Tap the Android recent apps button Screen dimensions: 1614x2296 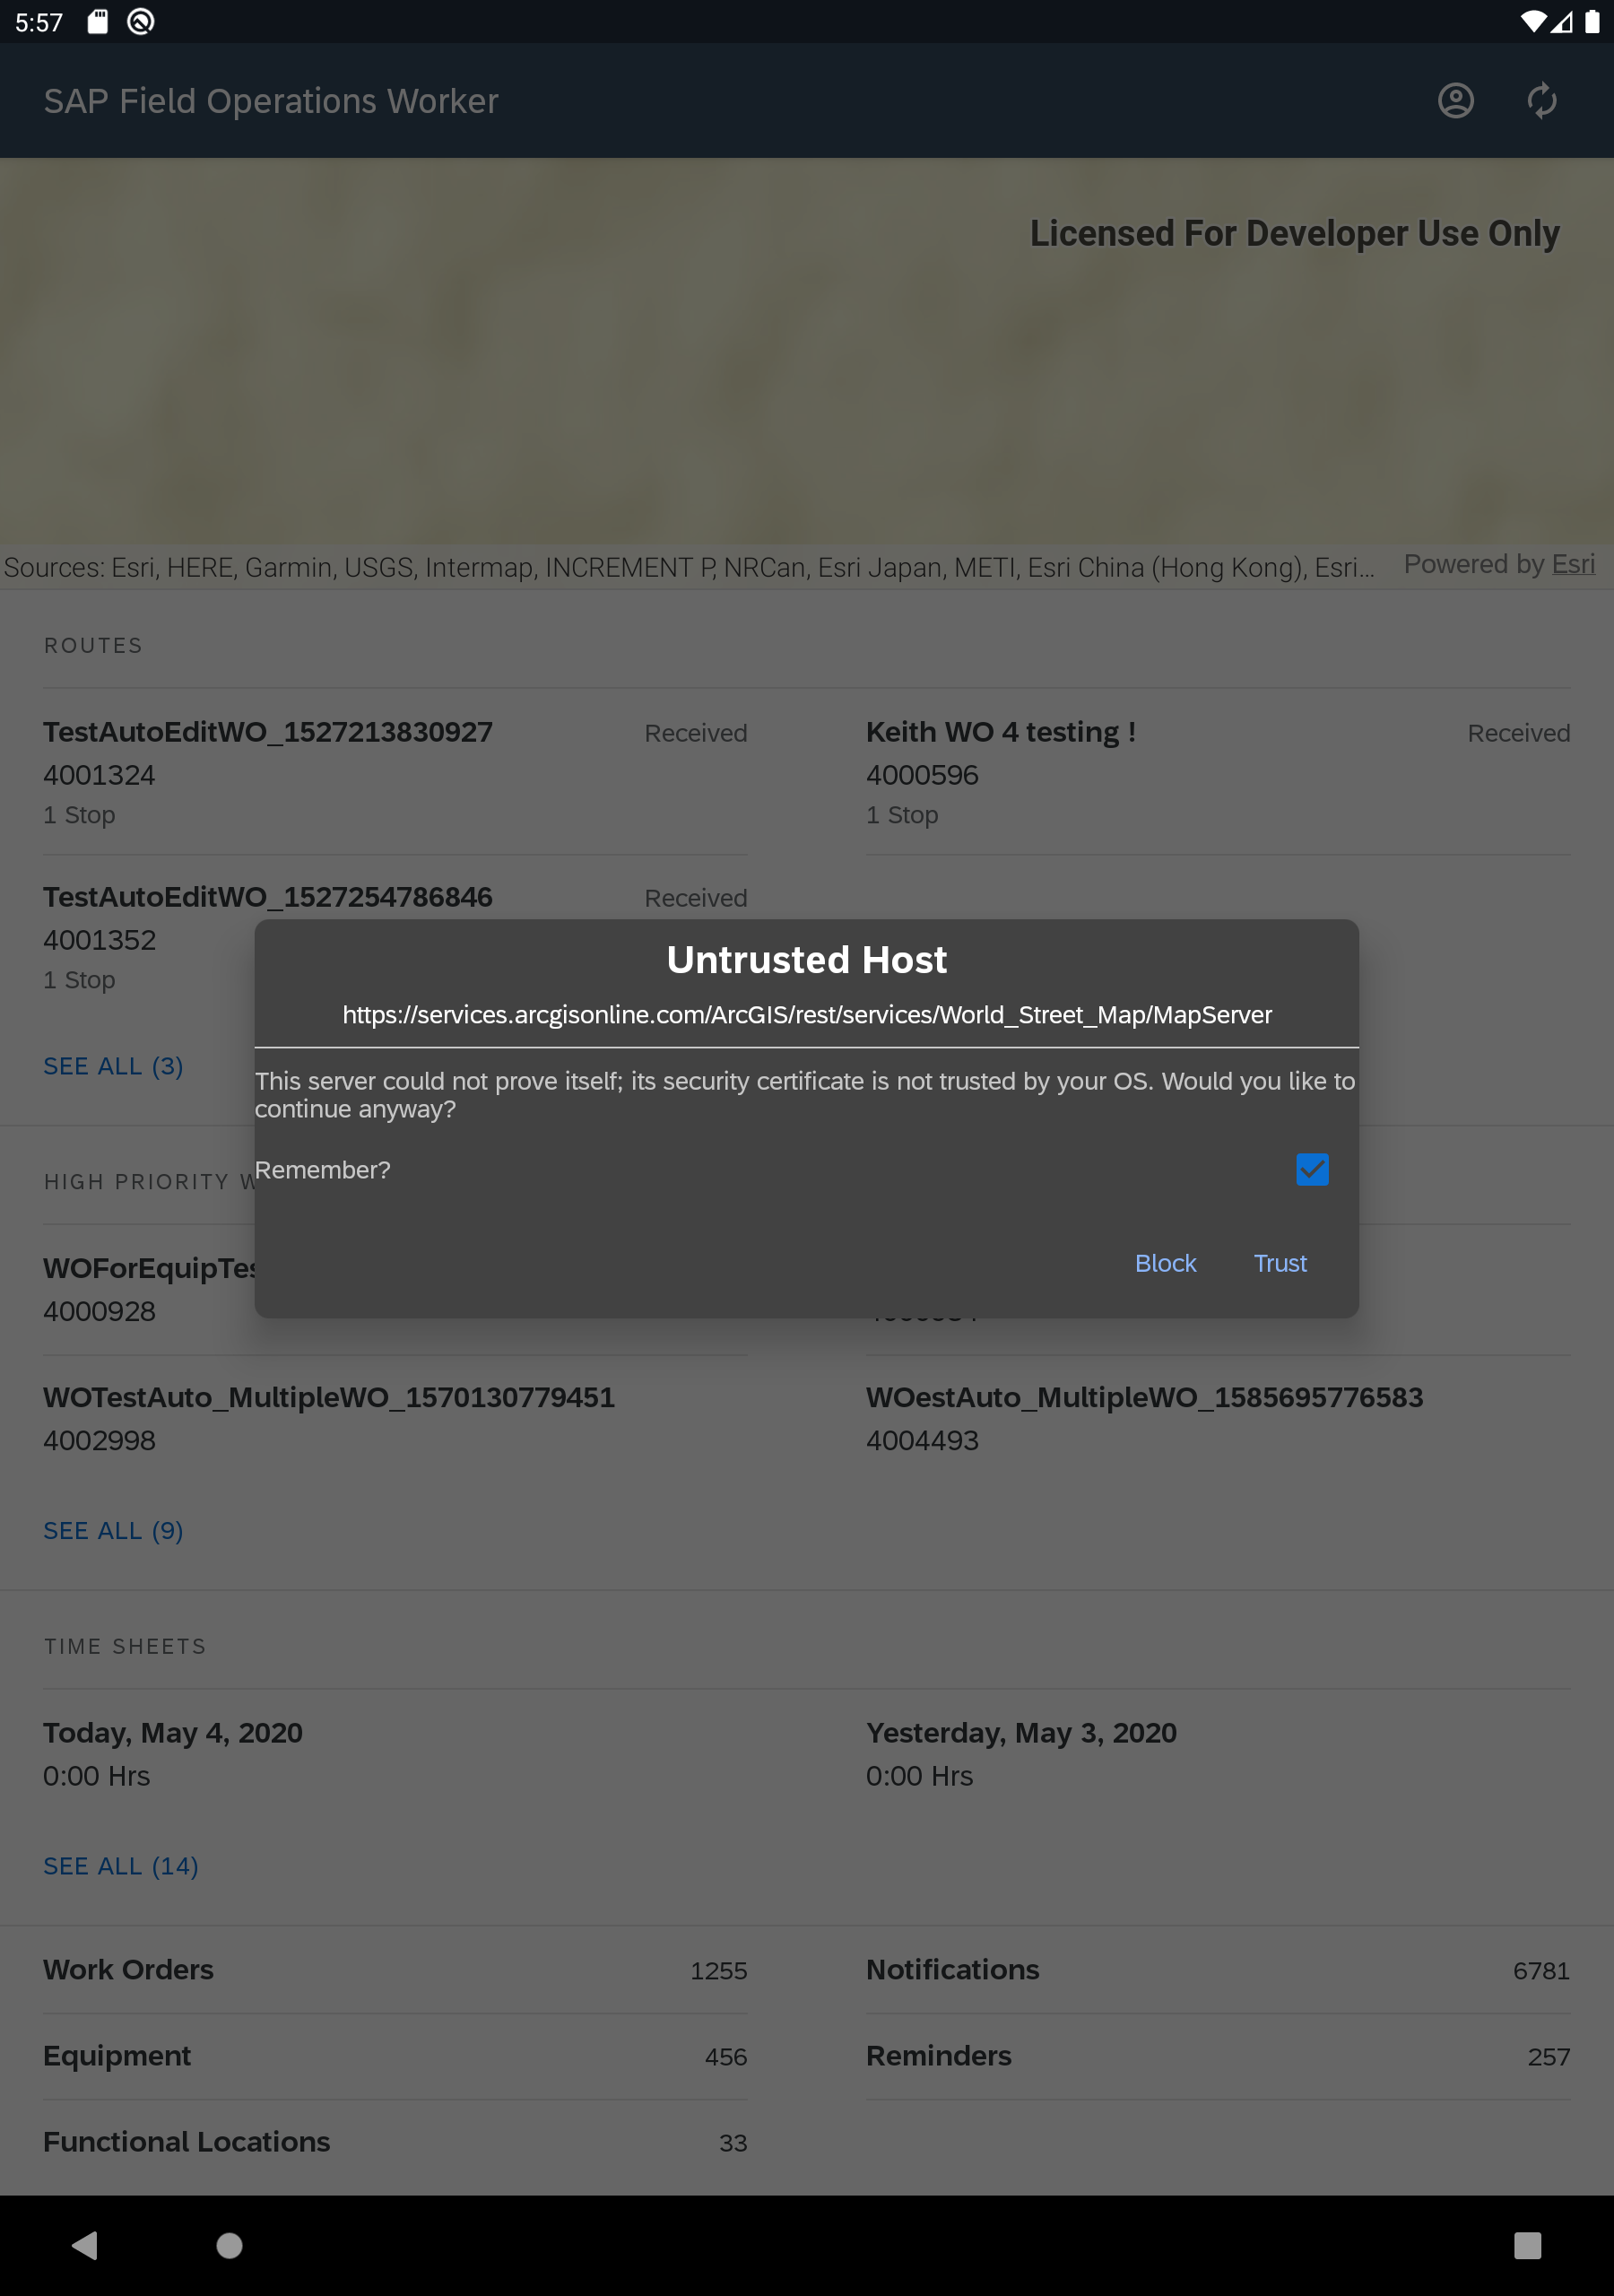coord(1527,2245)
